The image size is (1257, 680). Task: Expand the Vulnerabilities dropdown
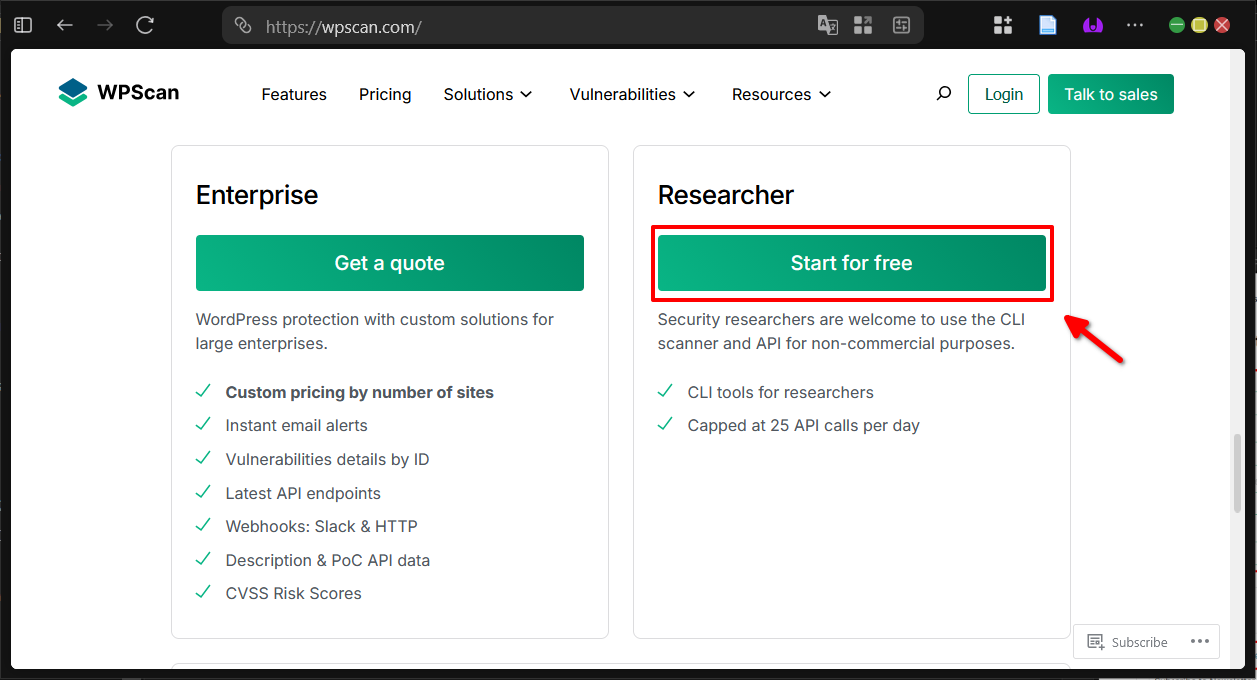pos(631,94)
